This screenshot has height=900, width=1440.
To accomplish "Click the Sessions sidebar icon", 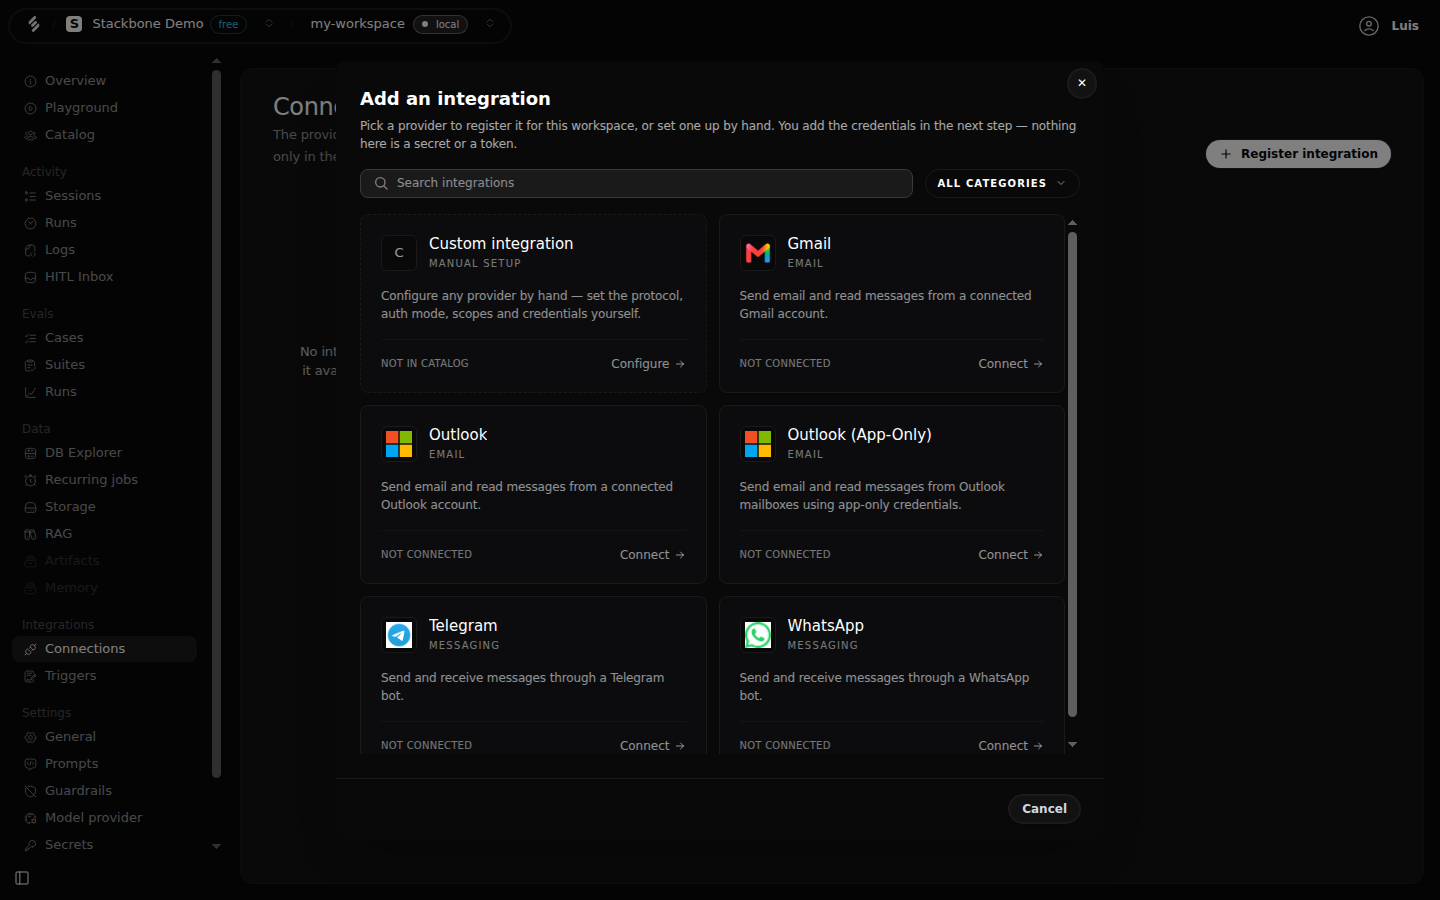I will 31,196.
